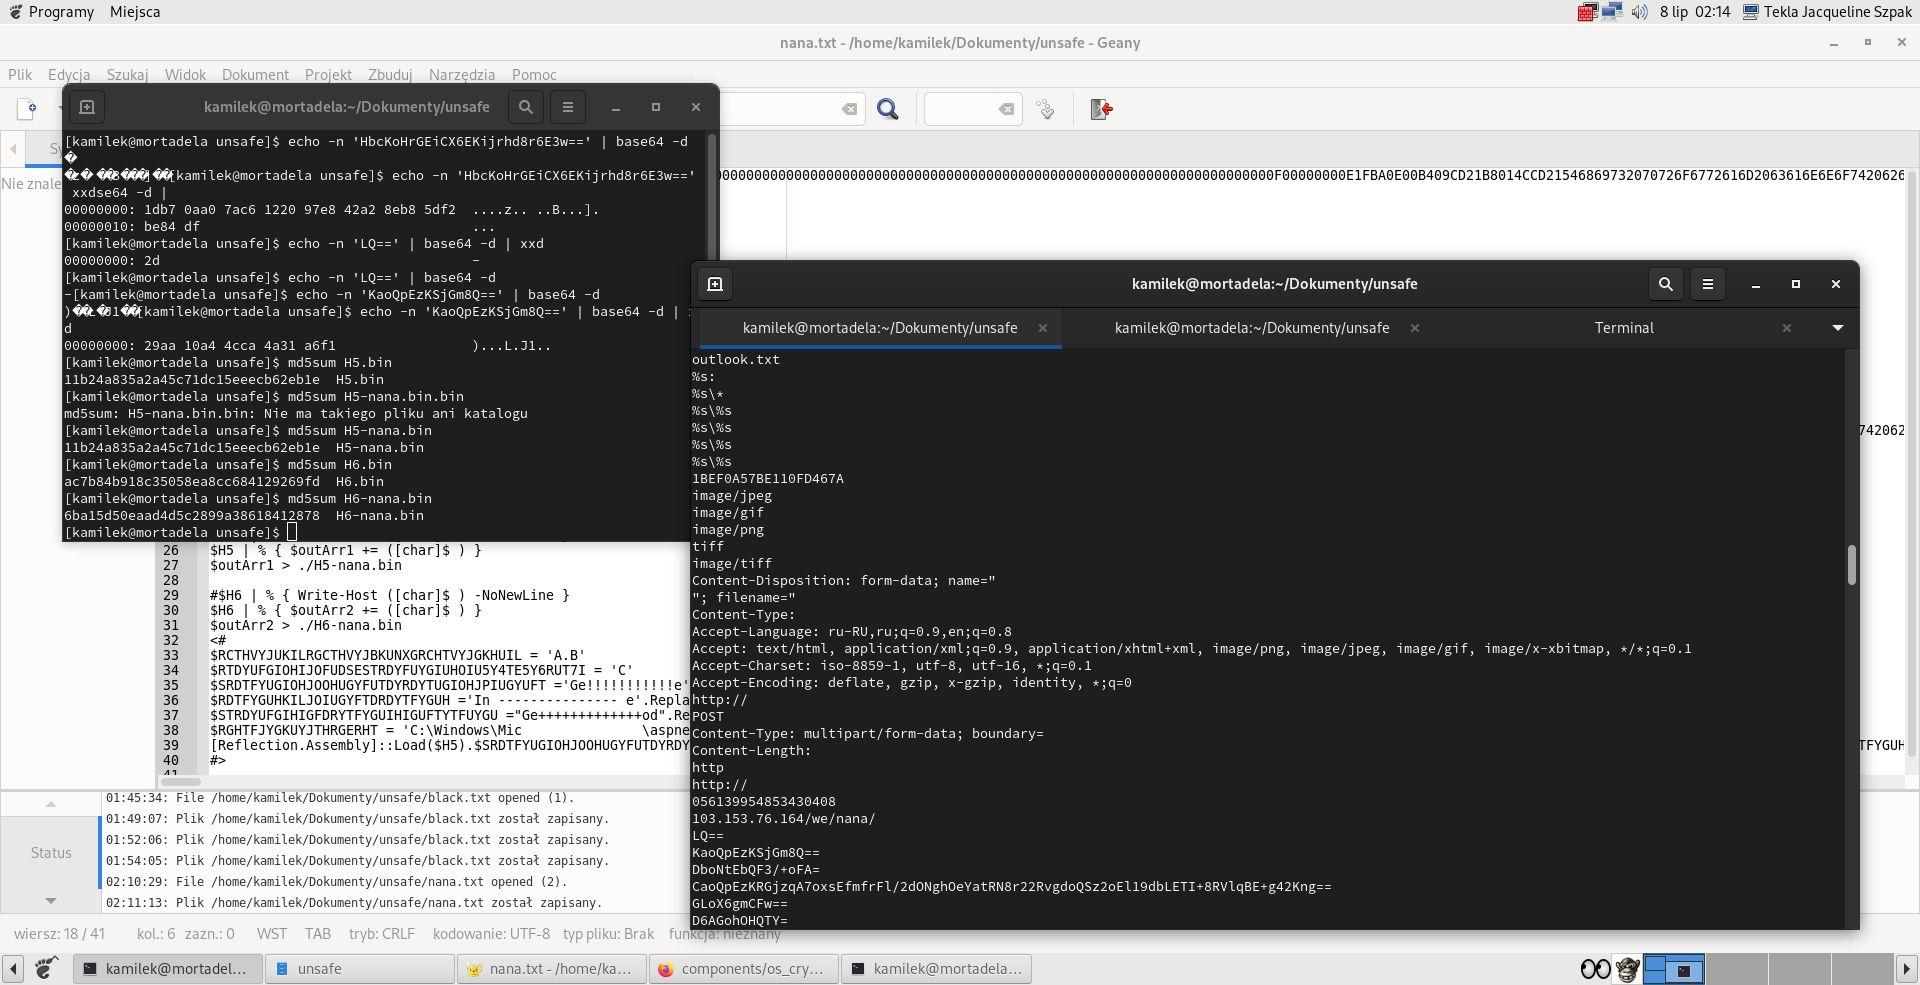Click the jump-to-line icon in Geany's toolbar
This screenshot has height=985, width=1920.
[1046, 110]
